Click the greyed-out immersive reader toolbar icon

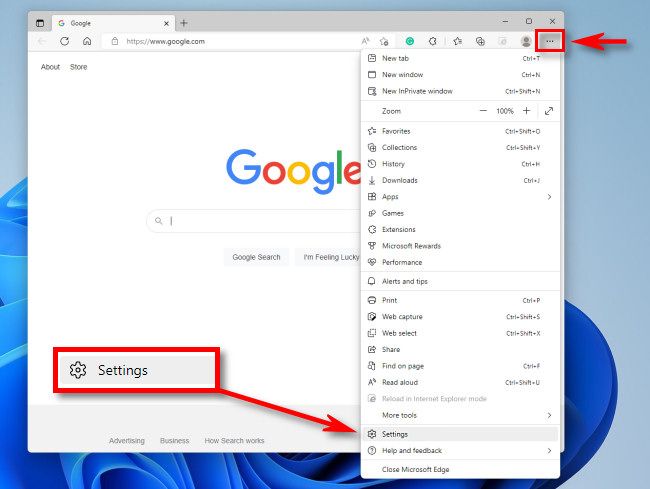tap(502, 41)
